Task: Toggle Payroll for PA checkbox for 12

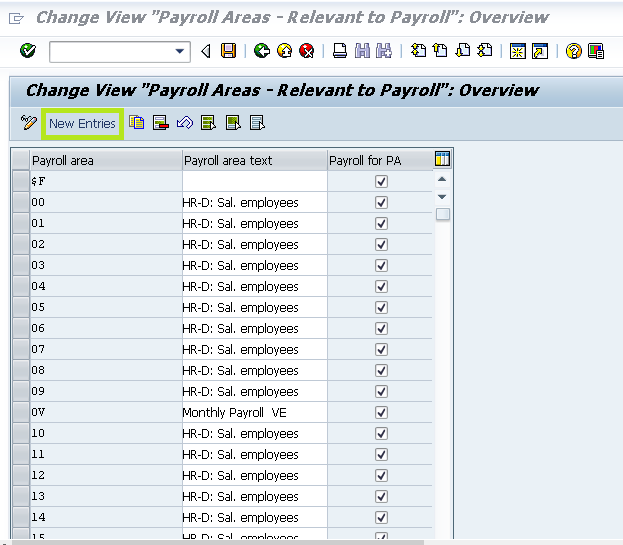Action: coord(381,475)
